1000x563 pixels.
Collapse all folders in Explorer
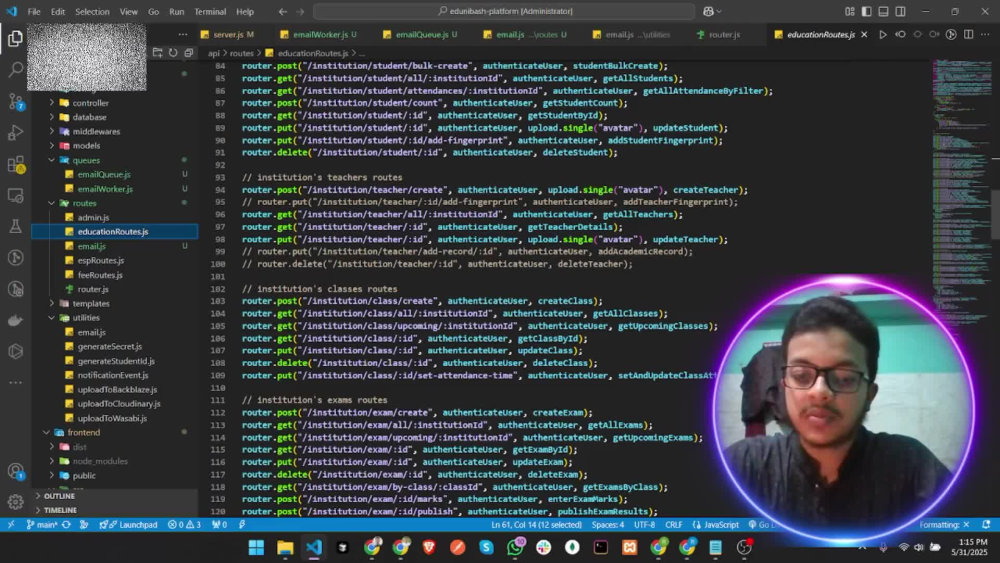(189, 53)
